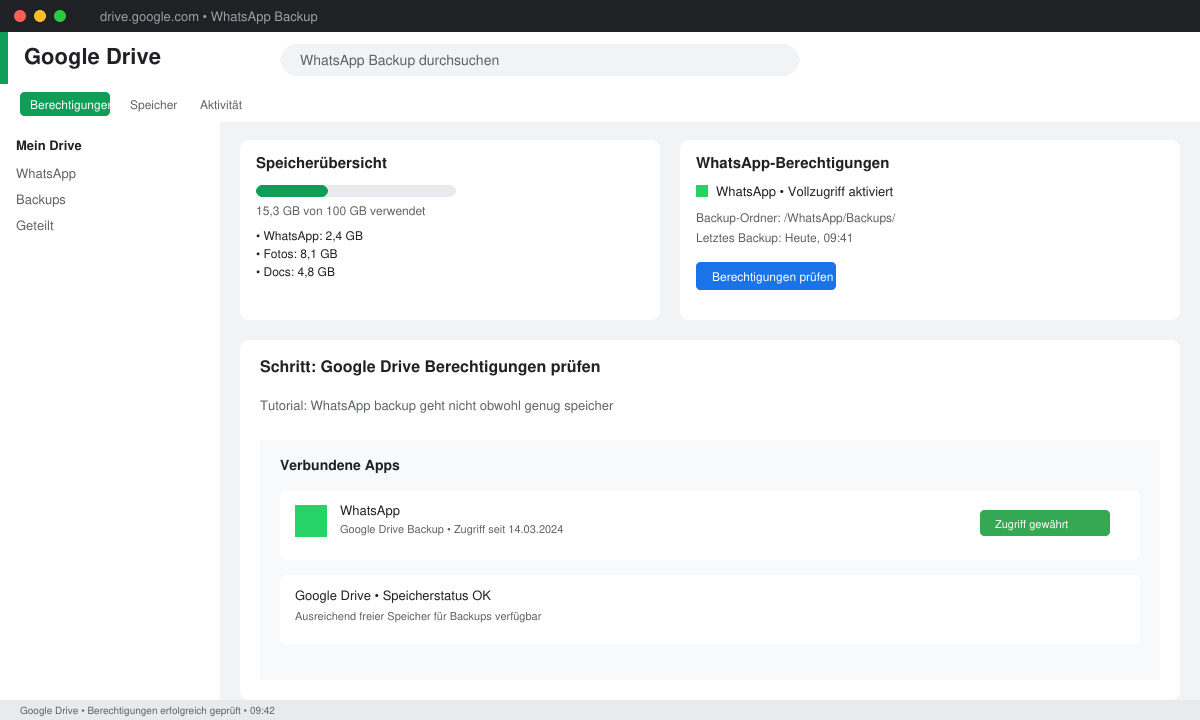1200x720 pixels.
Task: Click the green WhatsApp app icon in Verbundene Apps
Action: coord(311,521)
